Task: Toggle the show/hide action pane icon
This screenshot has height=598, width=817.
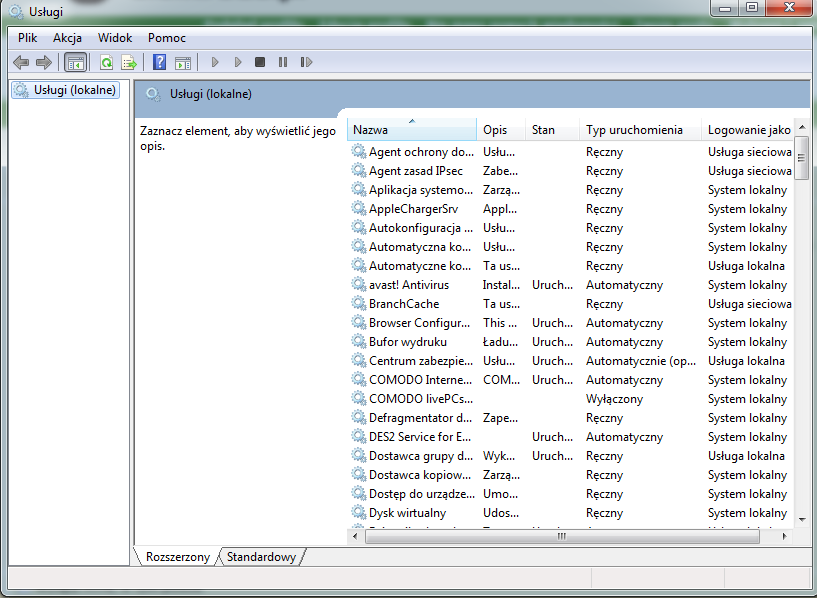Action: click(x=182, y=63)
